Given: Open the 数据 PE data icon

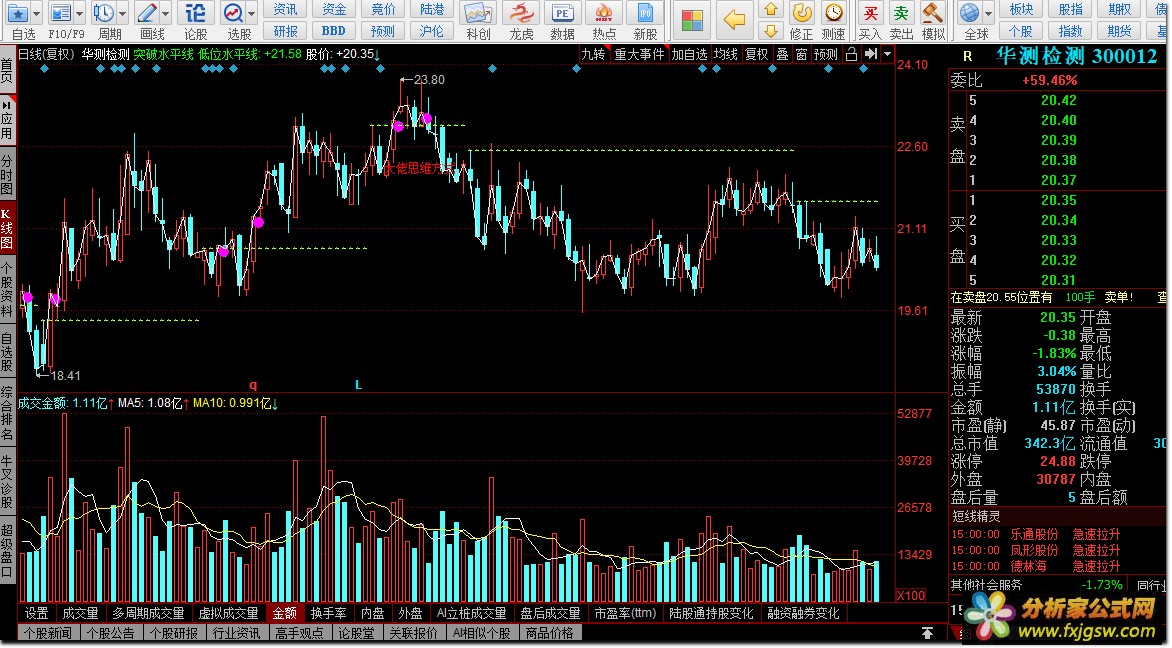Looking at the screenshot, I should tap(562, 13).
